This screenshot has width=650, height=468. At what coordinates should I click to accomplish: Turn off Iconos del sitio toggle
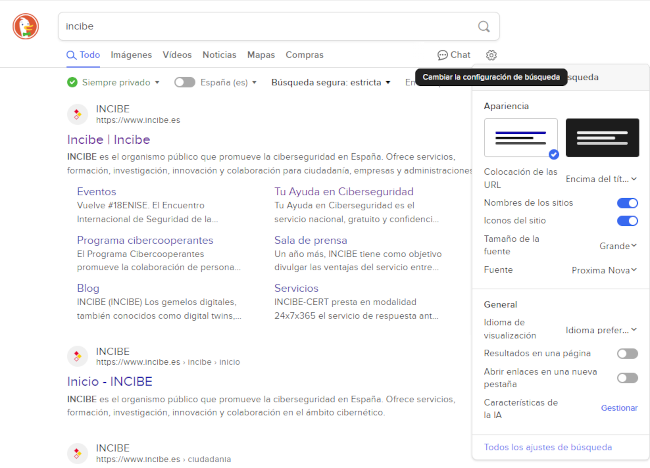coord(627,220)
